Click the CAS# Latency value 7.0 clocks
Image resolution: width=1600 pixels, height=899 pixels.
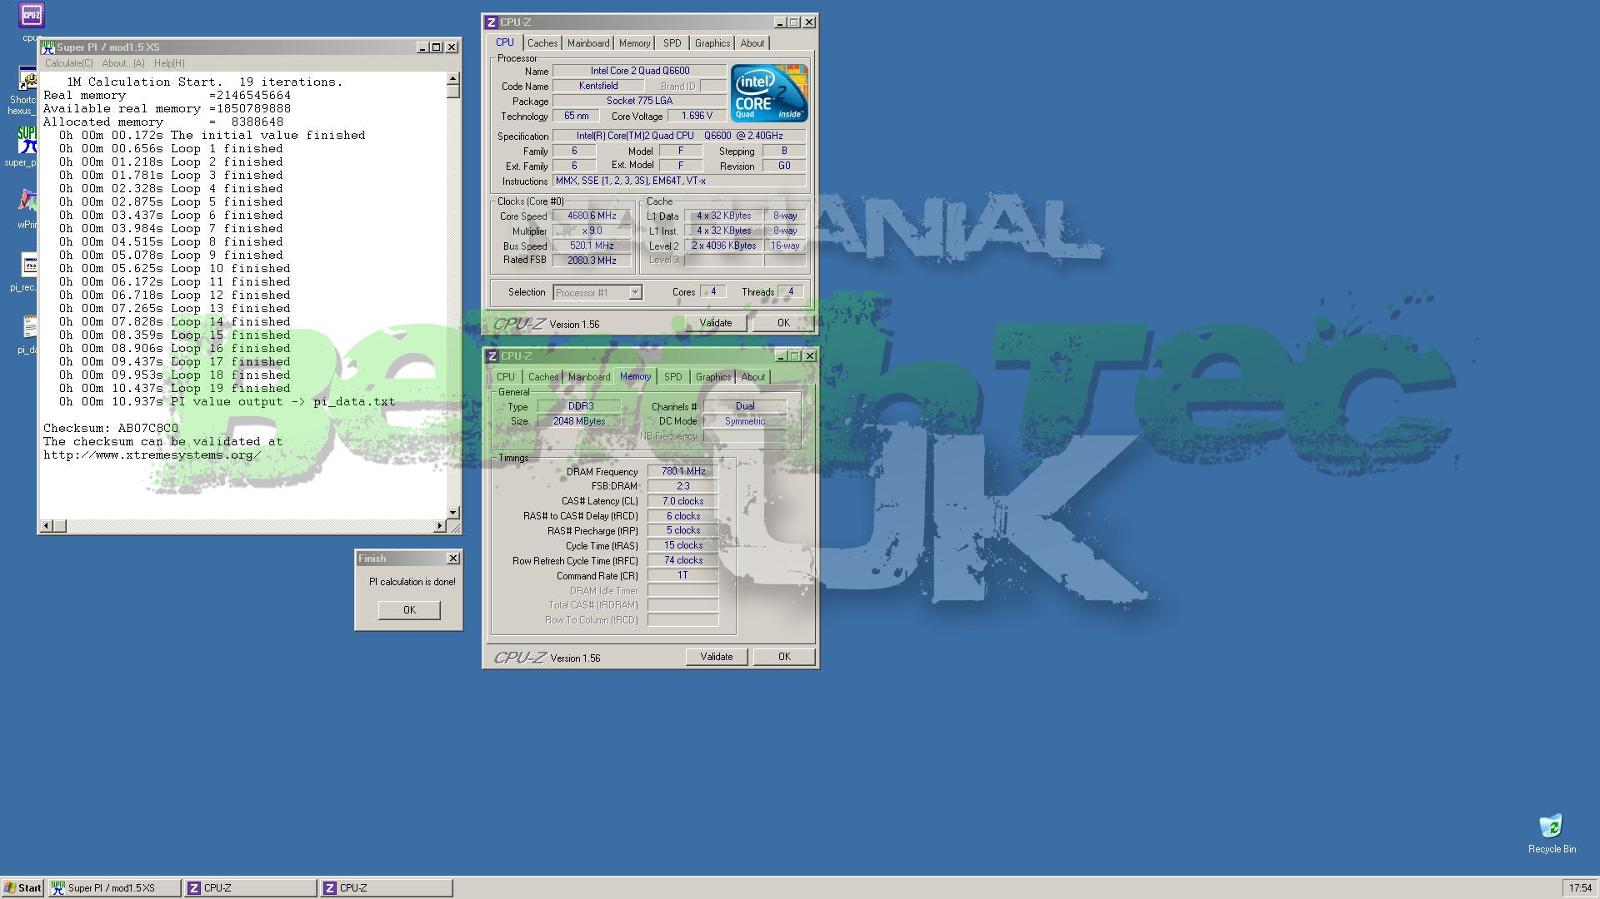[x=683, y=501]
